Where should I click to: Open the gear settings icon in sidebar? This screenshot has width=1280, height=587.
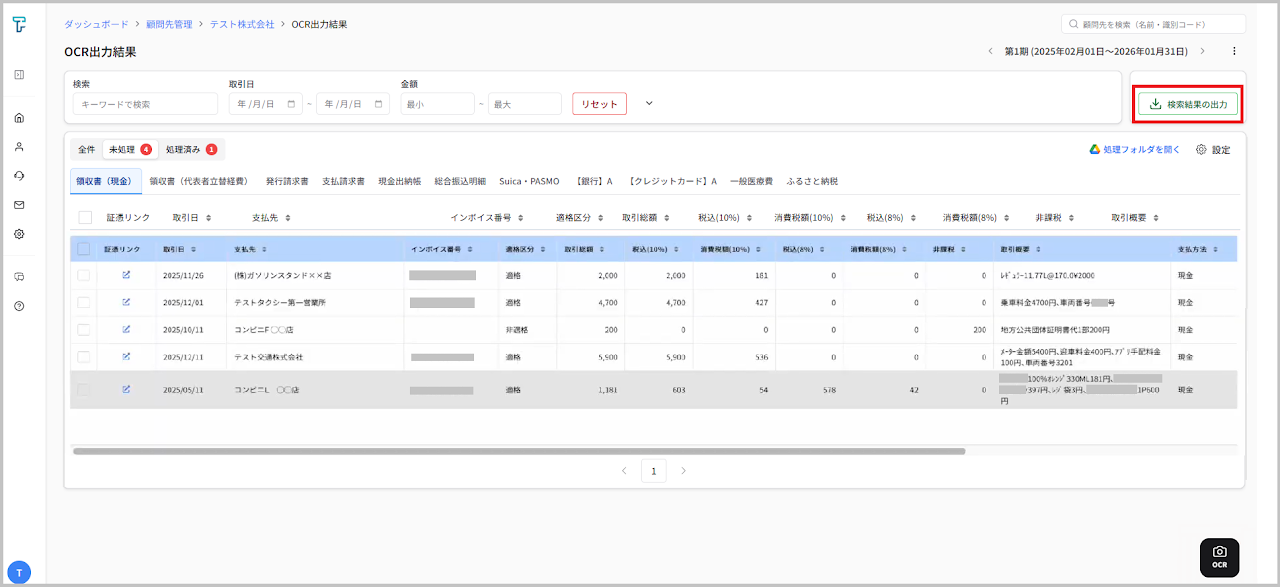[19, 234]
